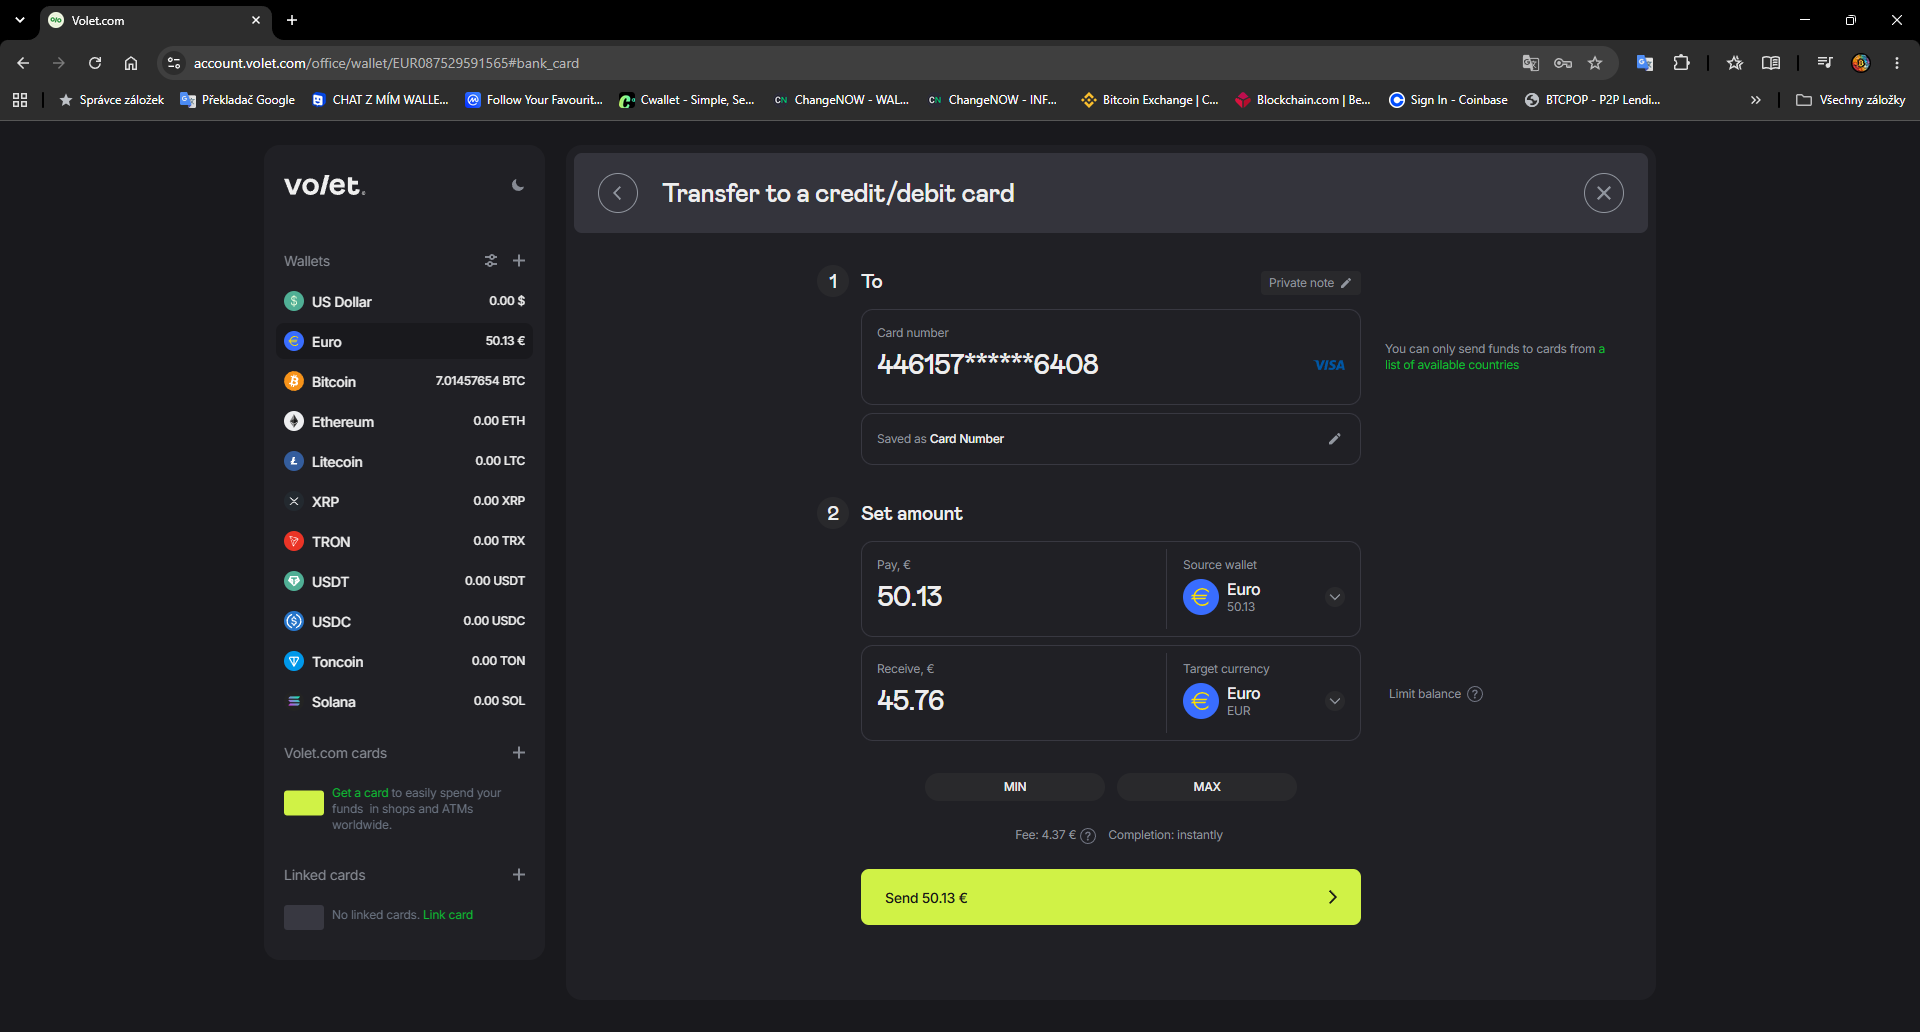Open Limit balance help icon

(x=1475, y=694)
